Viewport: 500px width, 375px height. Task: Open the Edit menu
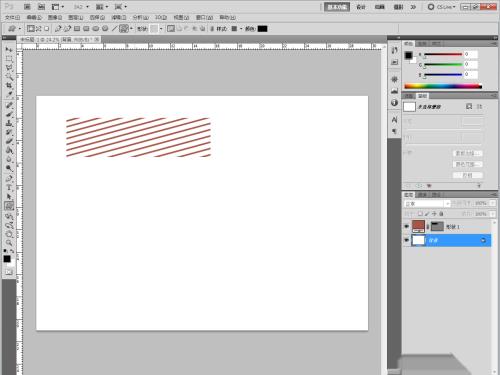(x=34, y=17)
